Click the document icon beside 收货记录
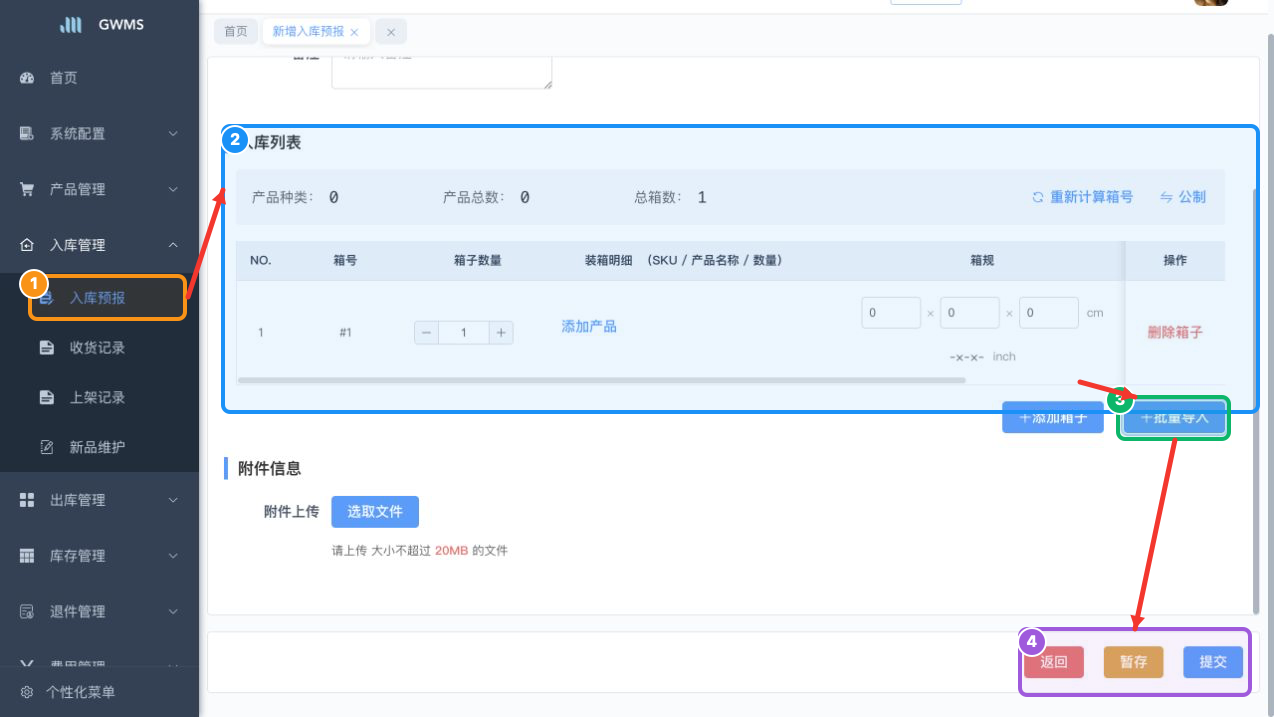Screen dimensions: 1274x717 pos(47,348)
